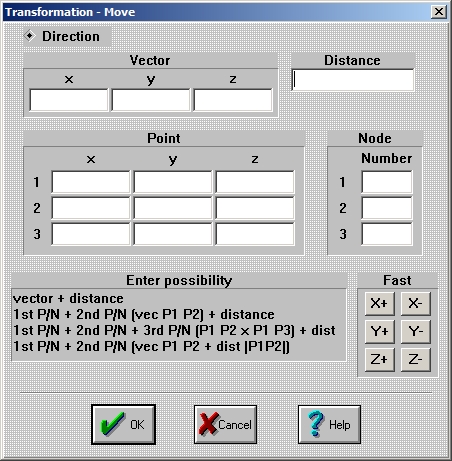Click the Vector y input field
Screen dimensions: 452x461
[151, 100]
